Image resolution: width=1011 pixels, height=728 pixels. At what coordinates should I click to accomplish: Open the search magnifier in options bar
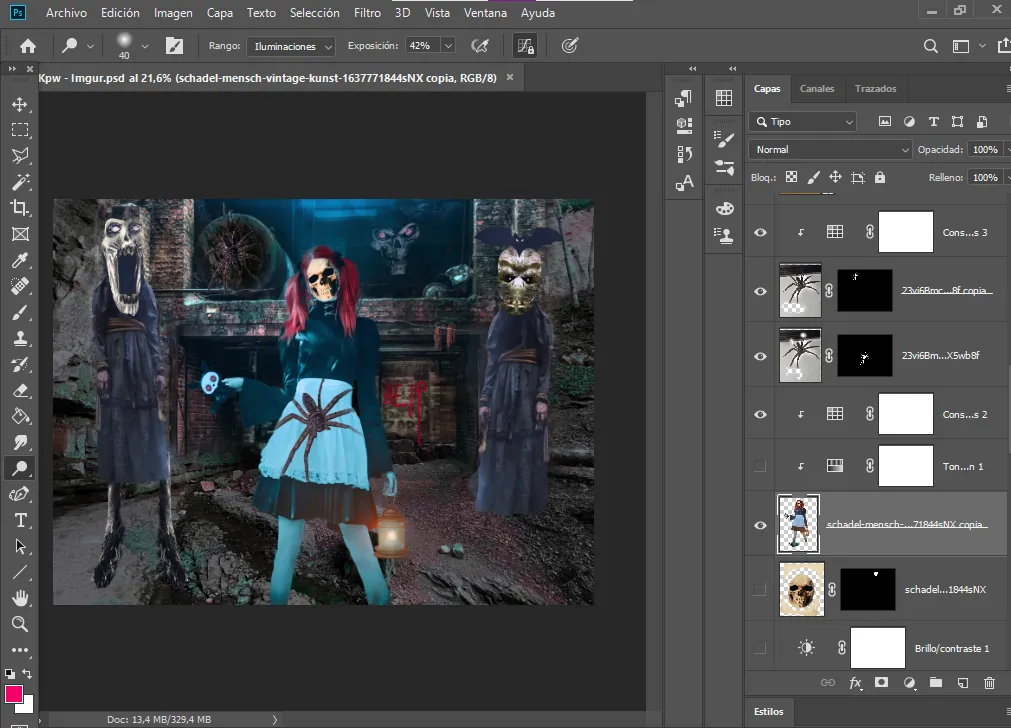(930, 46)
